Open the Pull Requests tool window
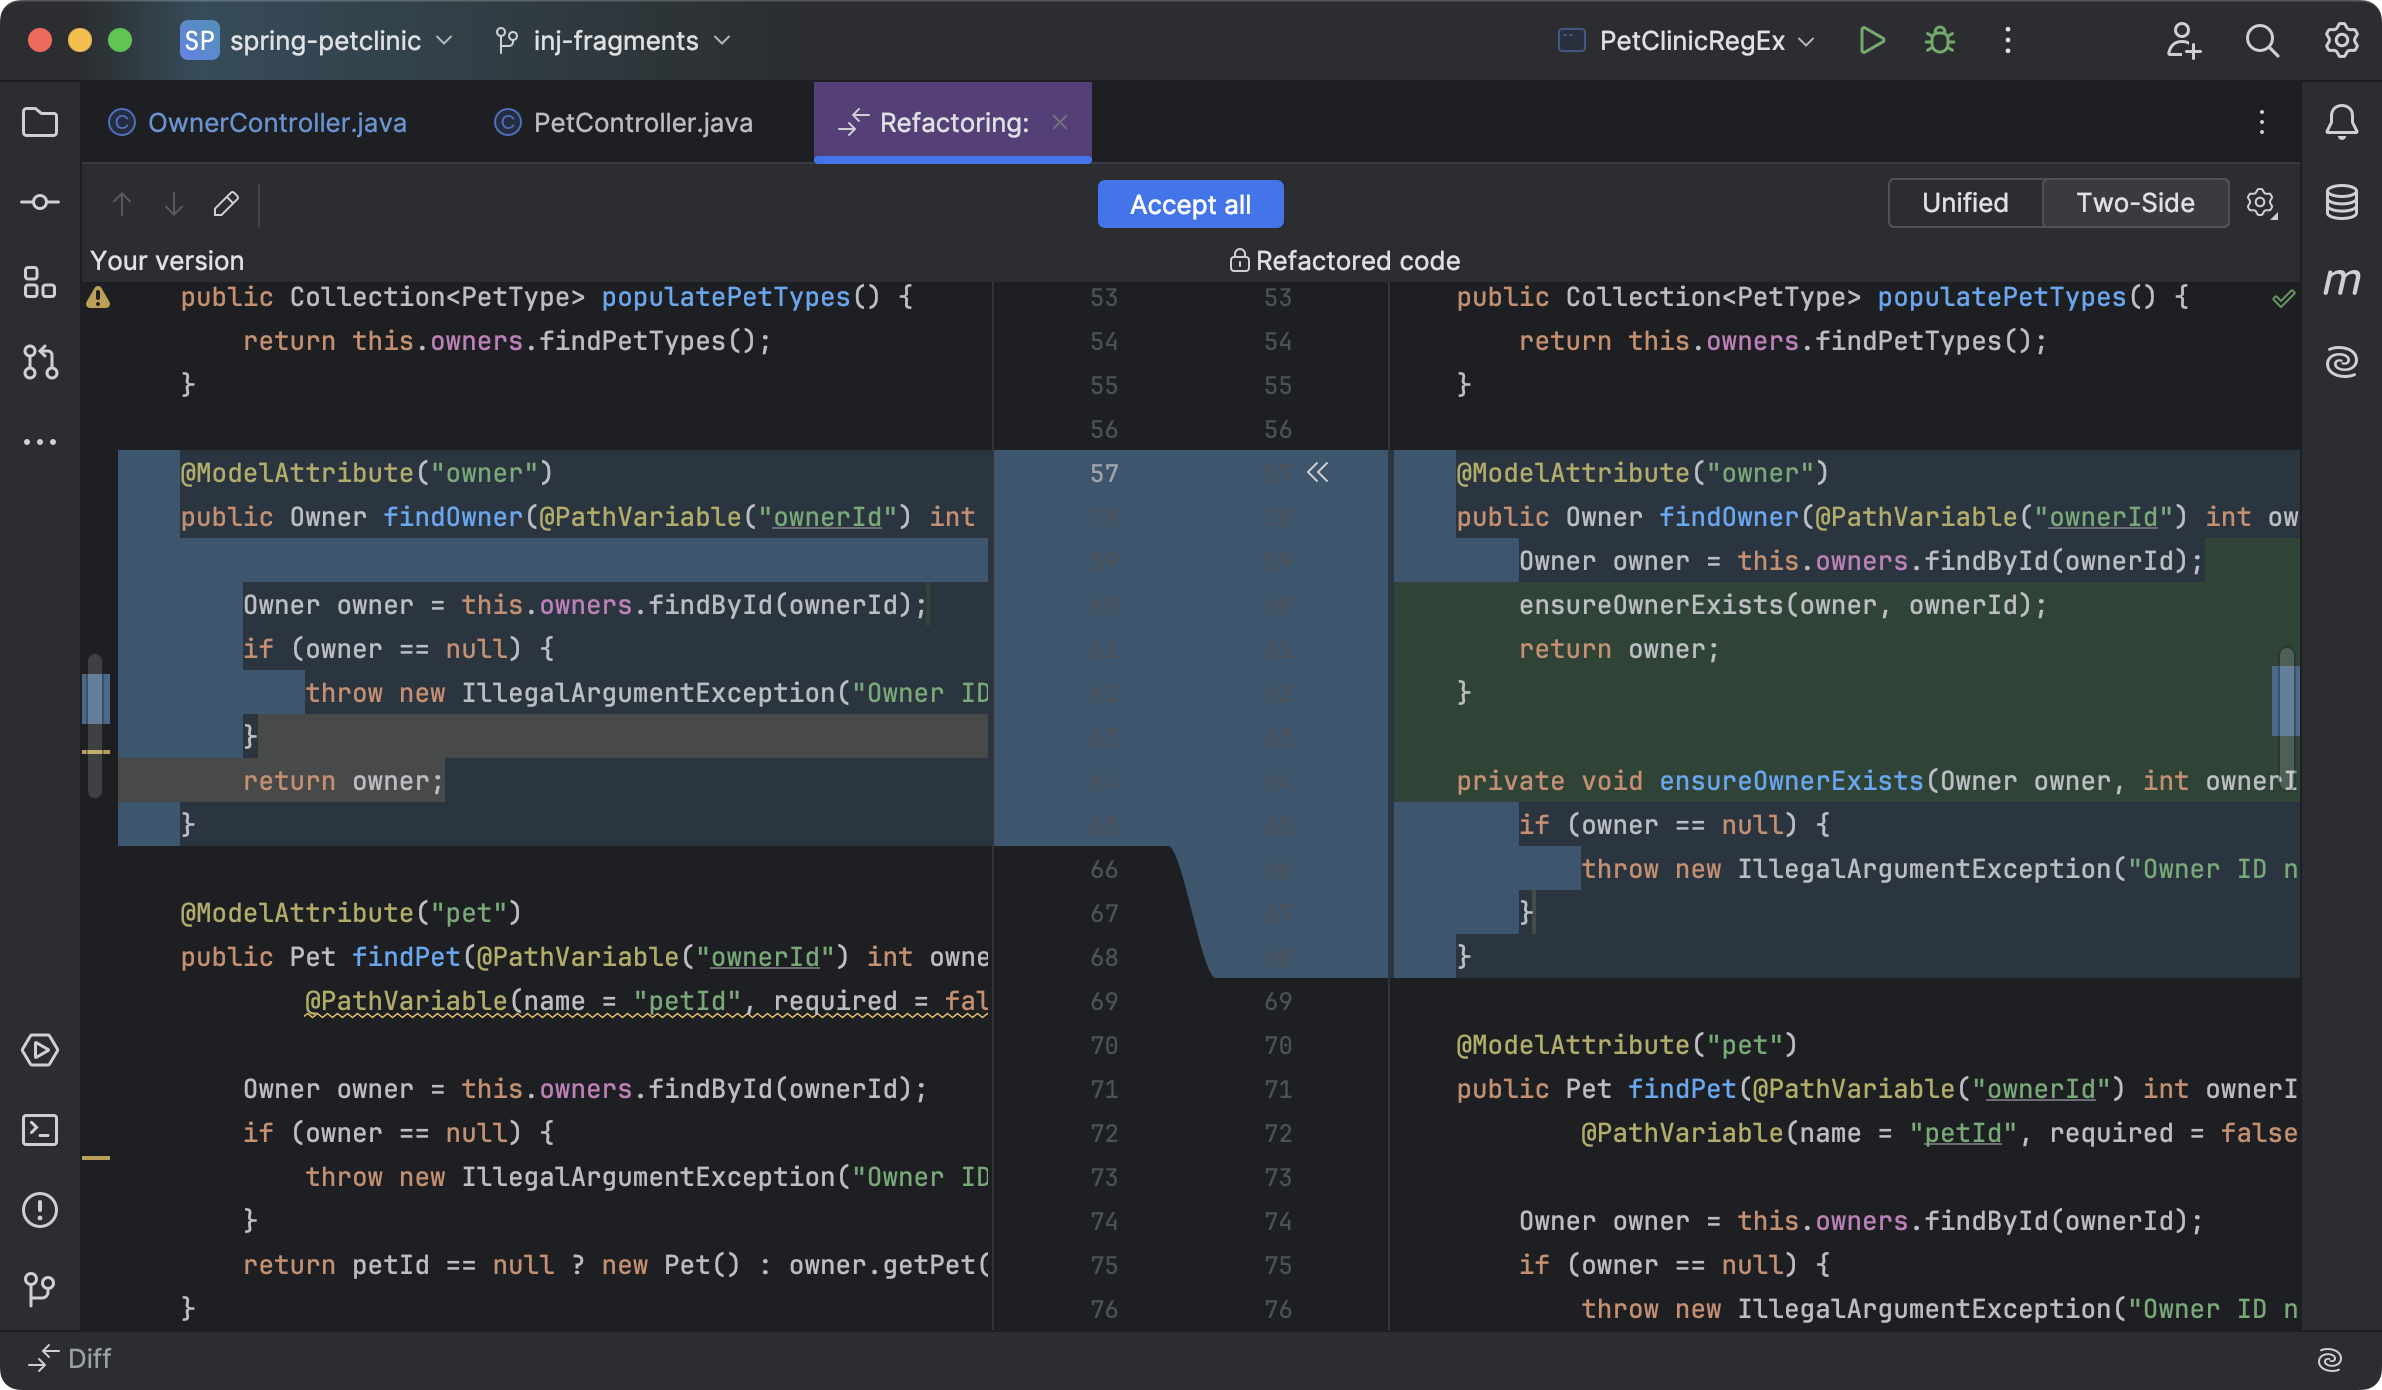The image size is (2382, 1390). pos(40,361)
